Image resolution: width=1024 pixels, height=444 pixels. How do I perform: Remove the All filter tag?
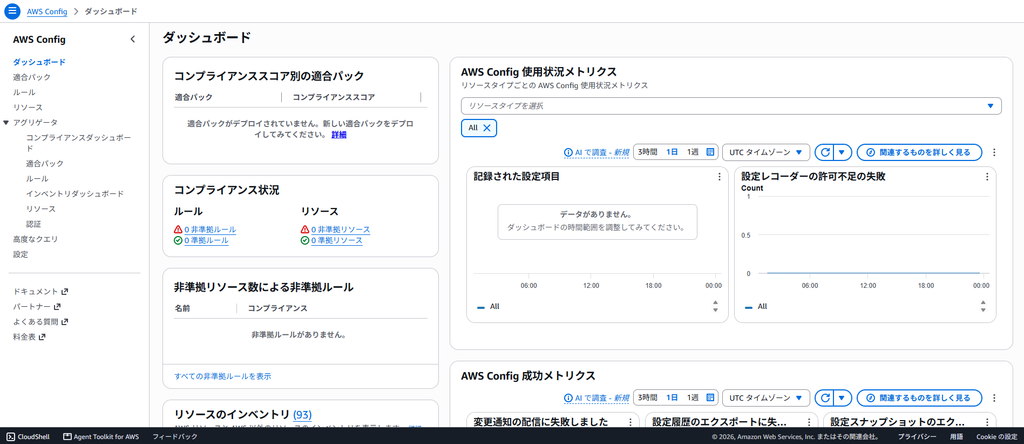tap(487, 128)
